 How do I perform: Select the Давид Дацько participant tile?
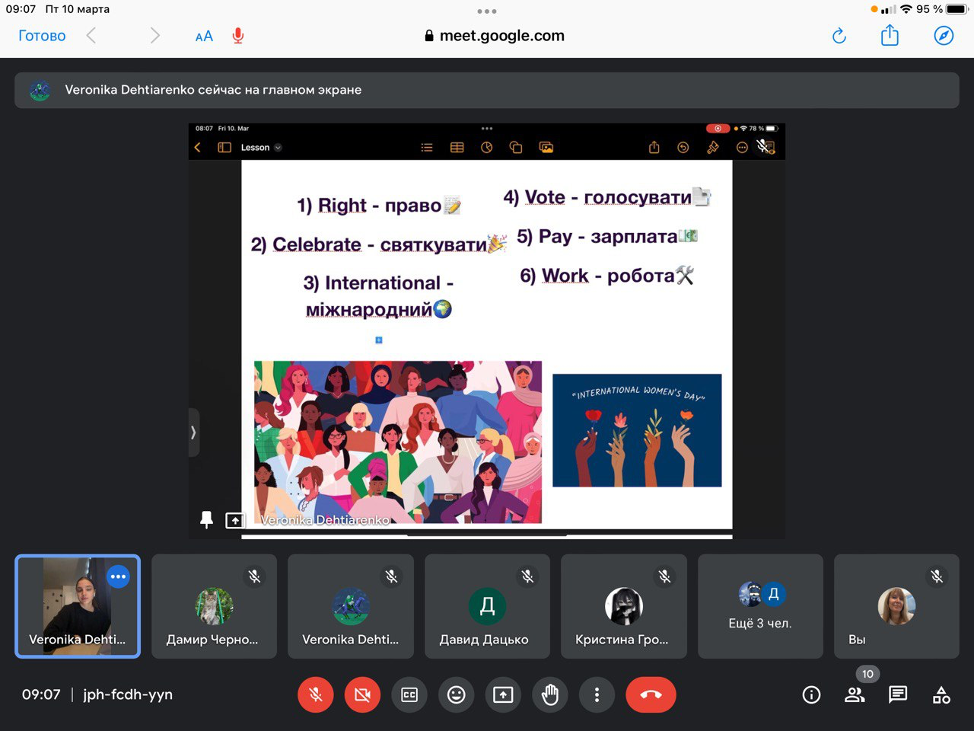pos(487,607)
